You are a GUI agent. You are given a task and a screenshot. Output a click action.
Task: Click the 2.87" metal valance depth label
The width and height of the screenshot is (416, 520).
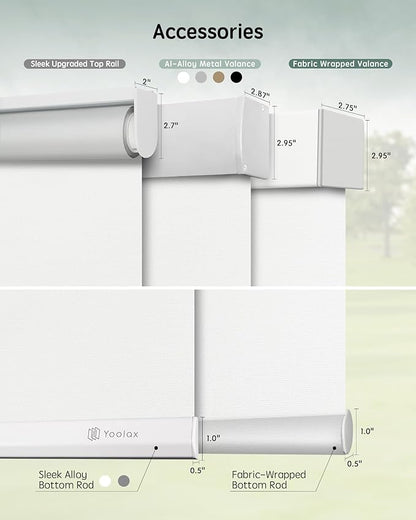tap(260, 93)
